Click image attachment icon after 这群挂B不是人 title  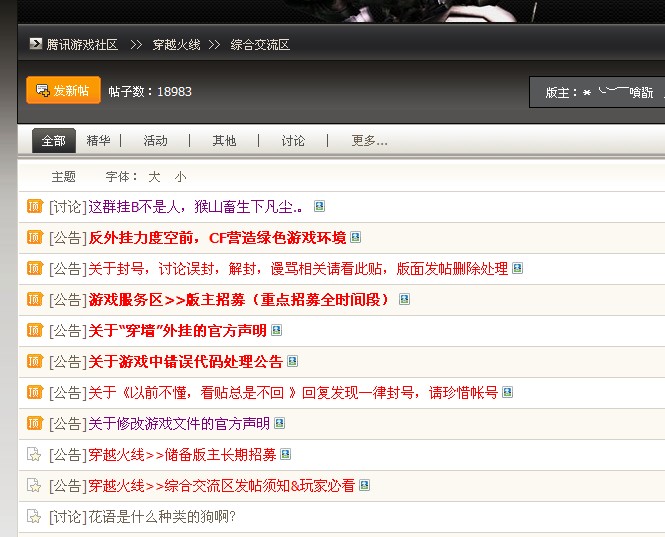[319, 206]
